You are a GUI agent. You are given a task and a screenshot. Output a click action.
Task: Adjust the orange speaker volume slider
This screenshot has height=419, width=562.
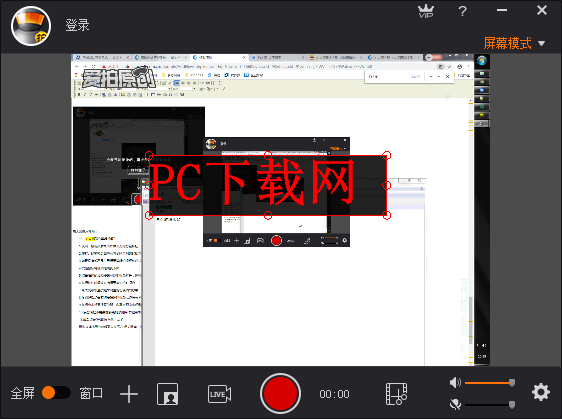point(490,383)
